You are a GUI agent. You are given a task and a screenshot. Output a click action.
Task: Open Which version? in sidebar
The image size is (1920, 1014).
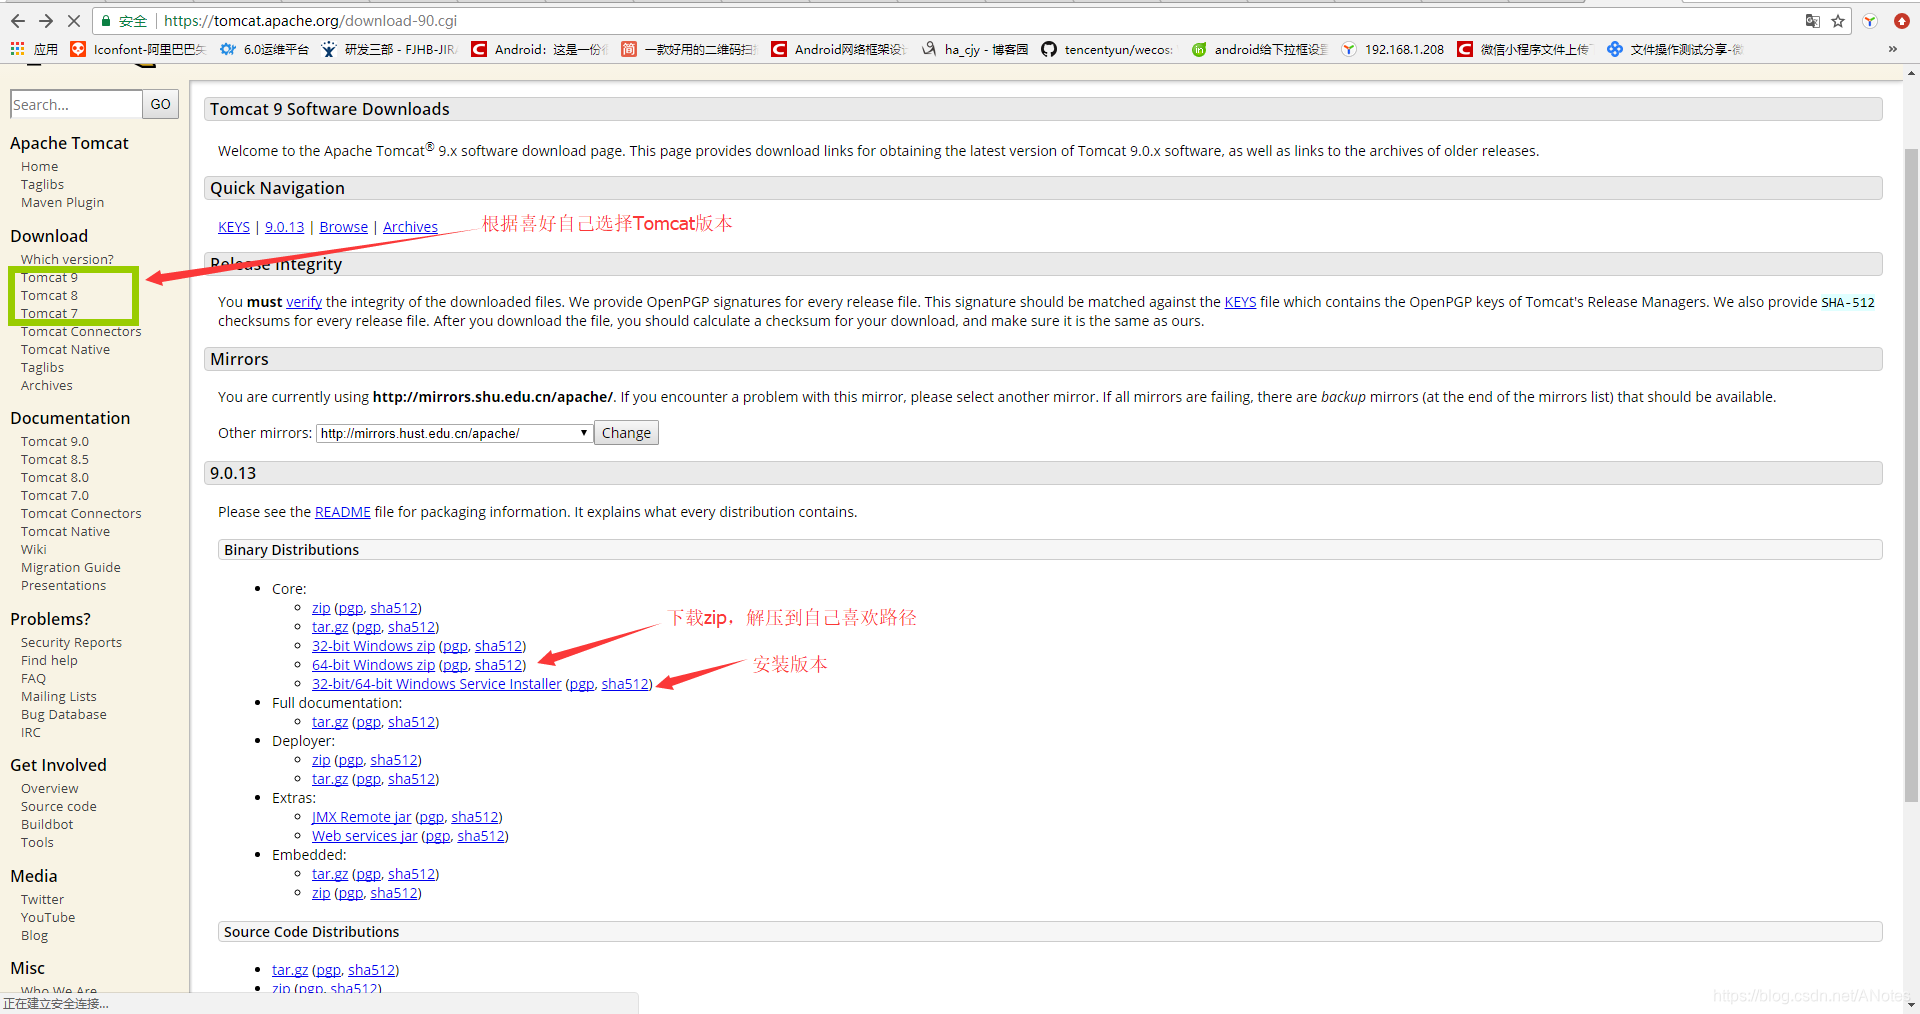(x=67, y=260)
